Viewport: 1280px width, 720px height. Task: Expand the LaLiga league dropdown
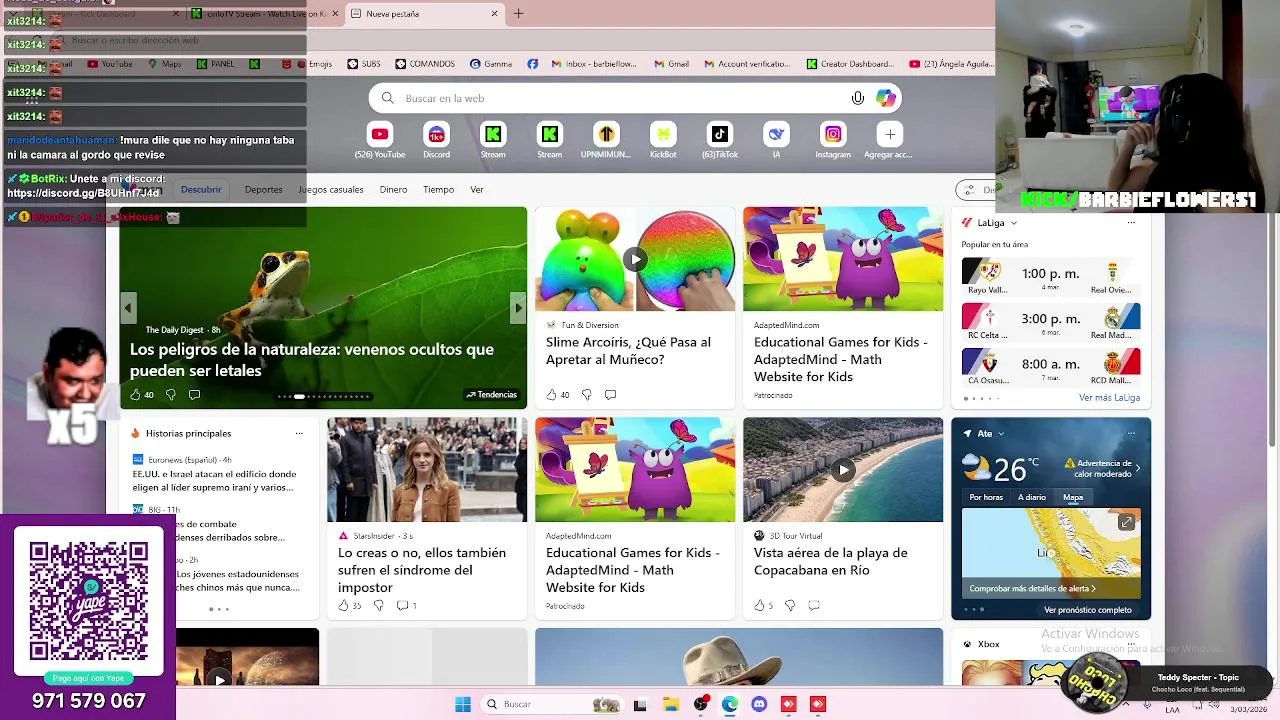click(1013, 223)
